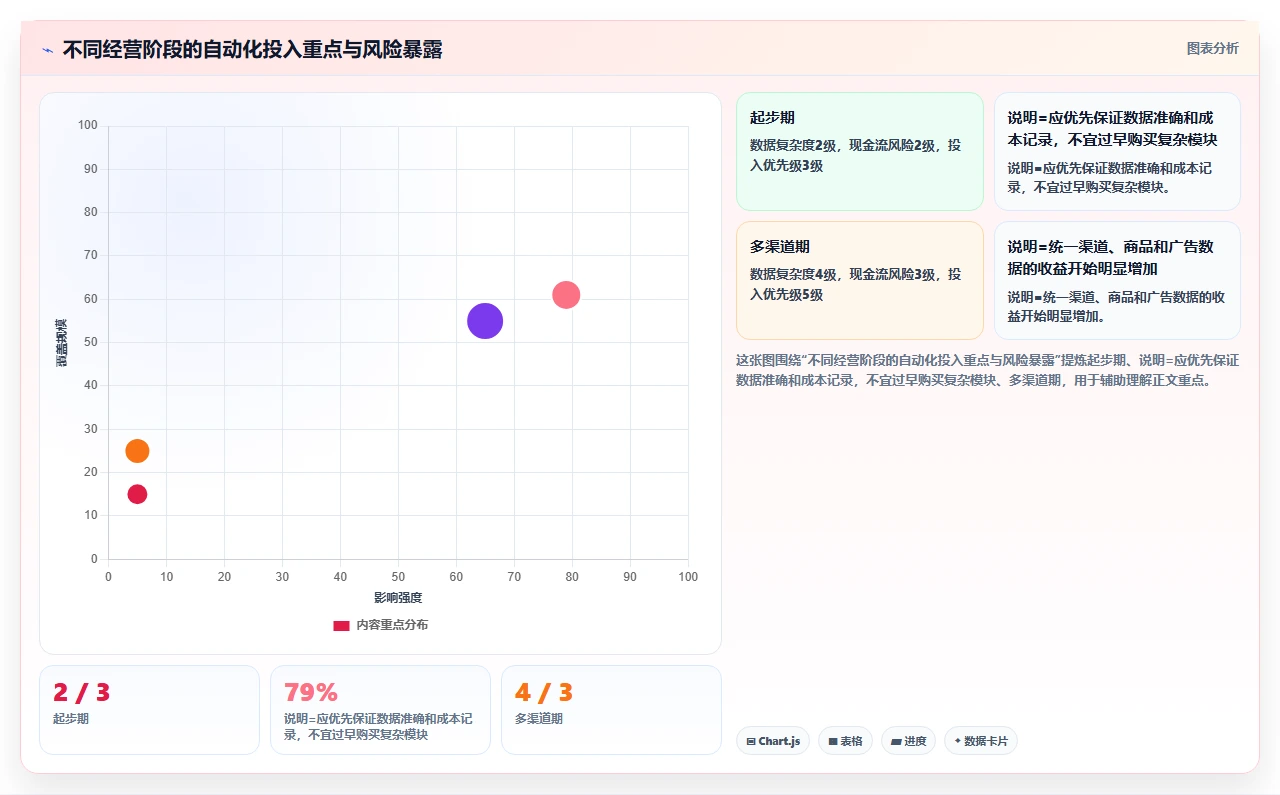
Task: Click the 2 / 3 起步期 stat card
Action: [x=149, y=710]
